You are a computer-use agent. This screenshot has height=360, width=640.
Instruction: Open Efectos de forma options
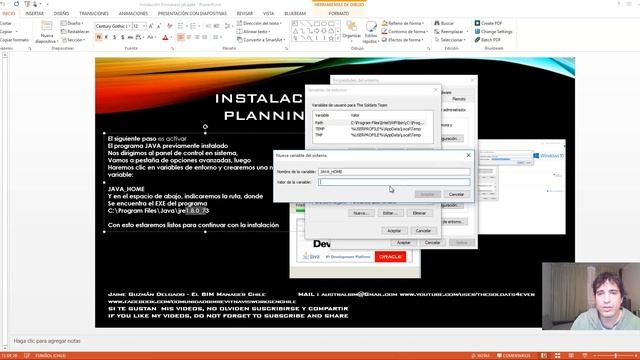[403, 40]
